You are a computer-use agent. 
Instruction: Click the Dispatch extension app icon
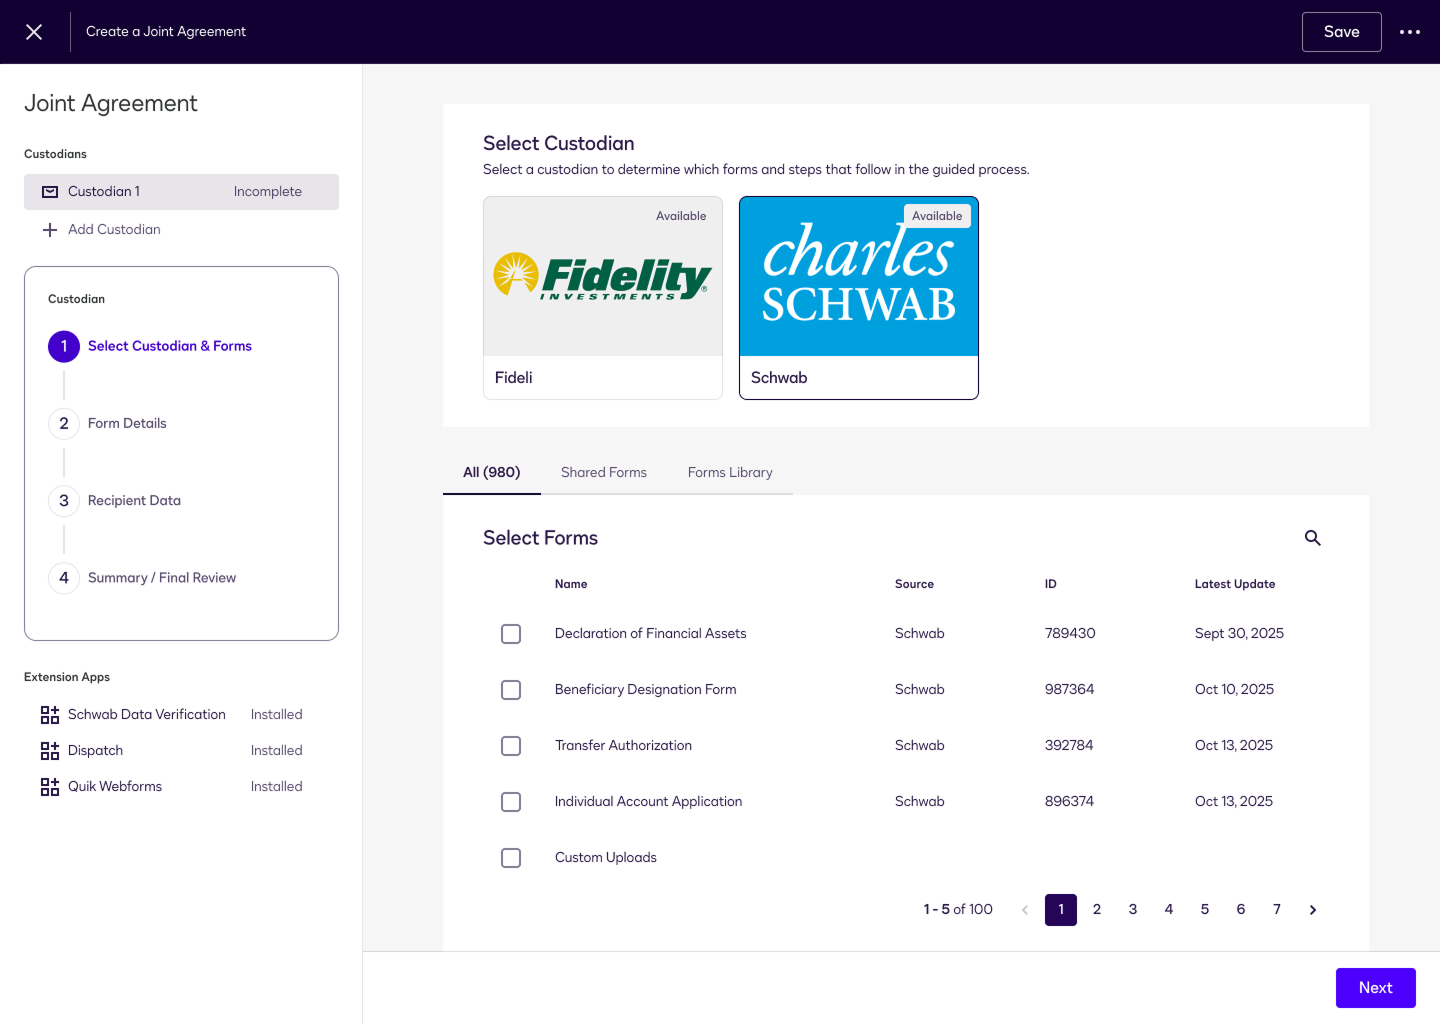pos(50,751)
